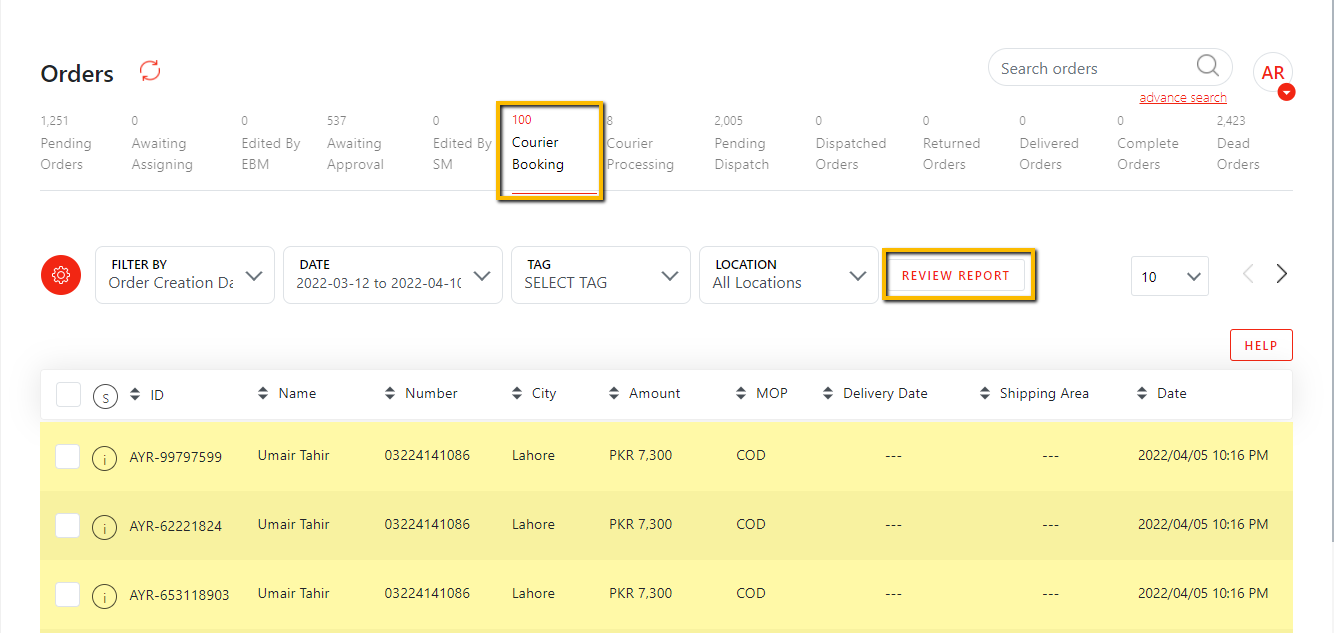Click the circled S column icon
This screenshot has width=1334, height=633.
point(105,396)
